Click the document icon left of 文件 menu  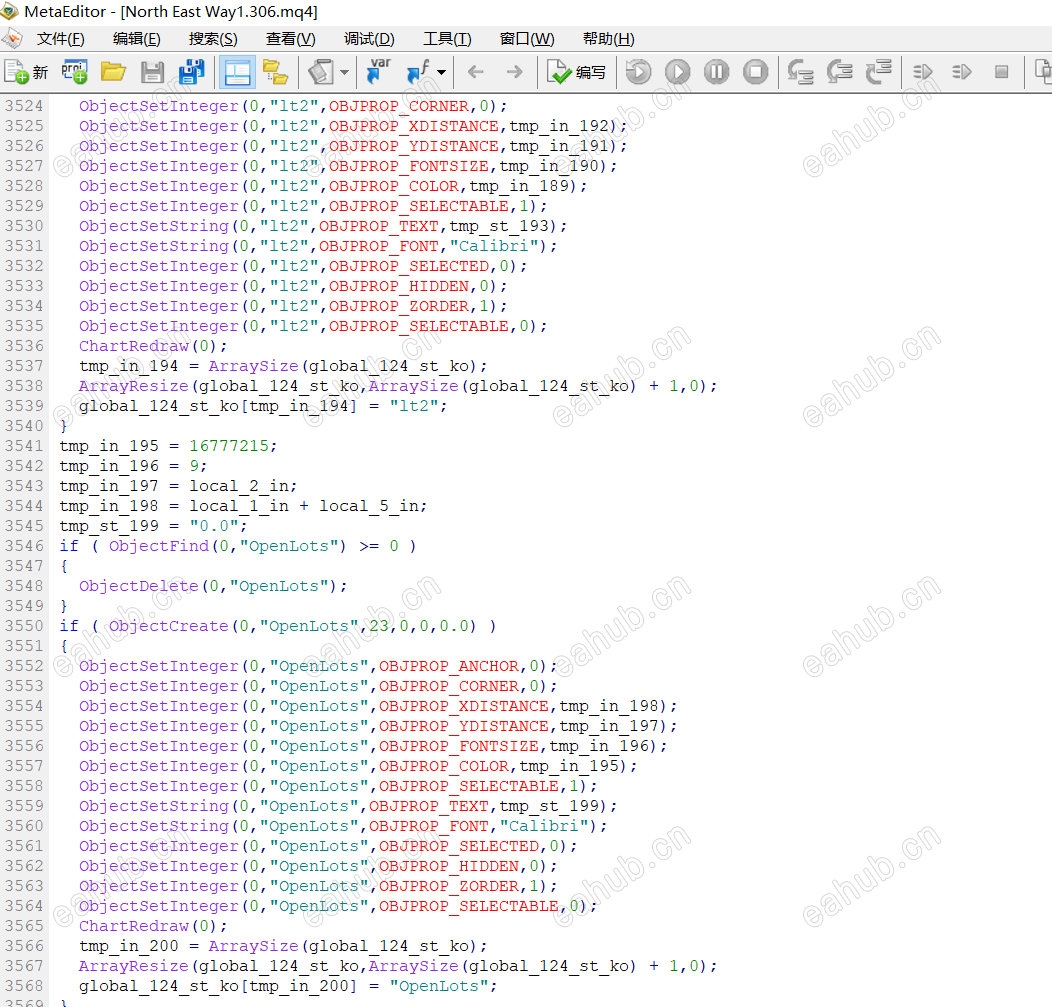click(11, 39)
